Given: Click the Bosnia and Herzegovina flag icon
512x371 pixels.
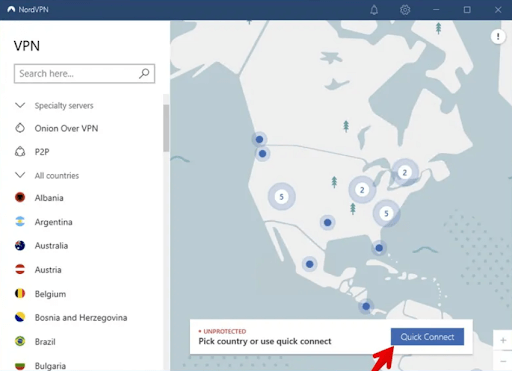Looking at the screenshot, I should [20, 317].
